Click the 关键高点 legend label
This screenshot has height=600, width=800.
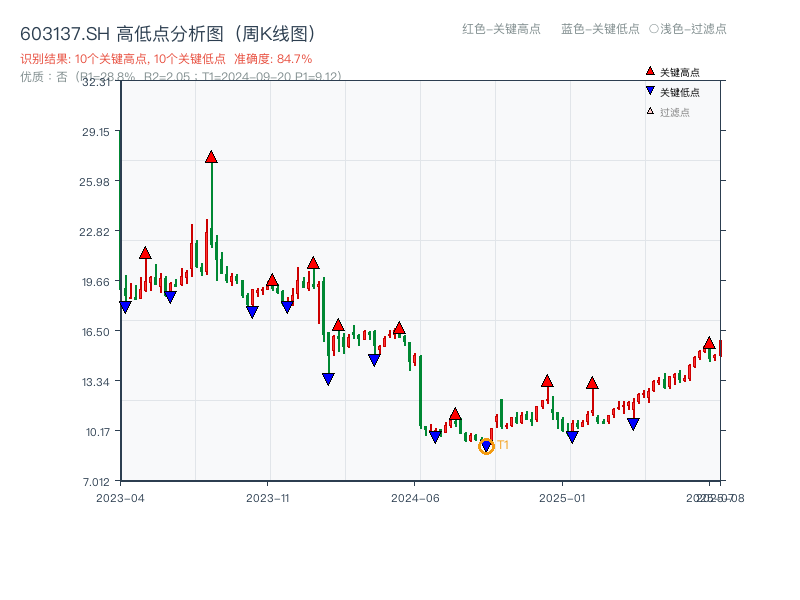click(680, 72)
